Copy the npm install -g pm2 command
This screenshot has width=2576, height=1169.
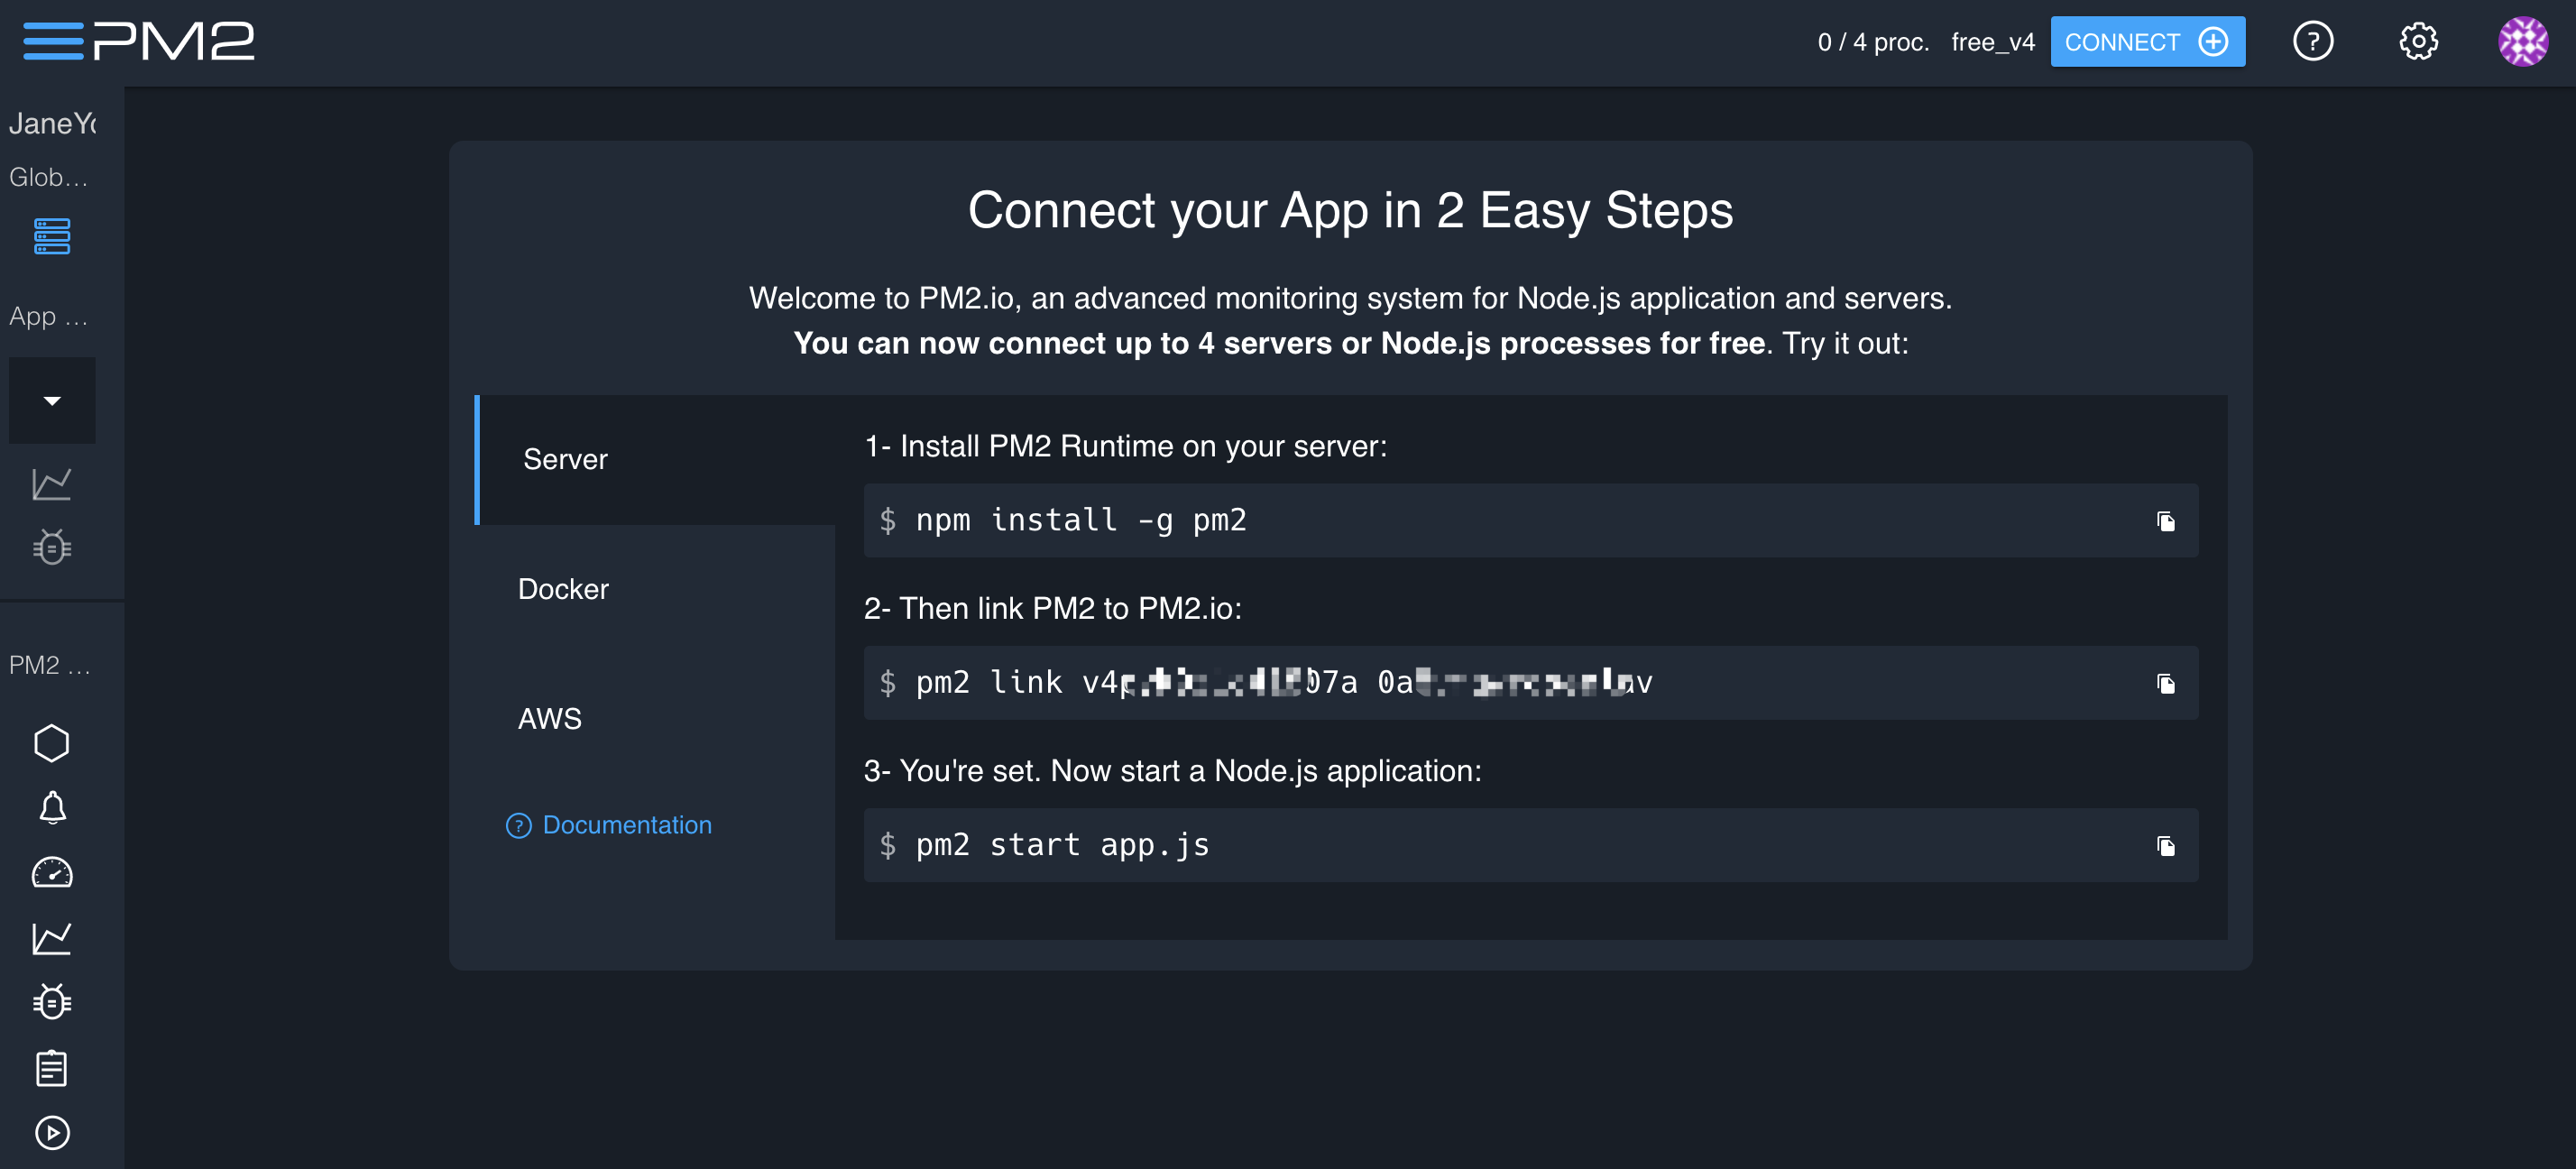pos(2165,521)
